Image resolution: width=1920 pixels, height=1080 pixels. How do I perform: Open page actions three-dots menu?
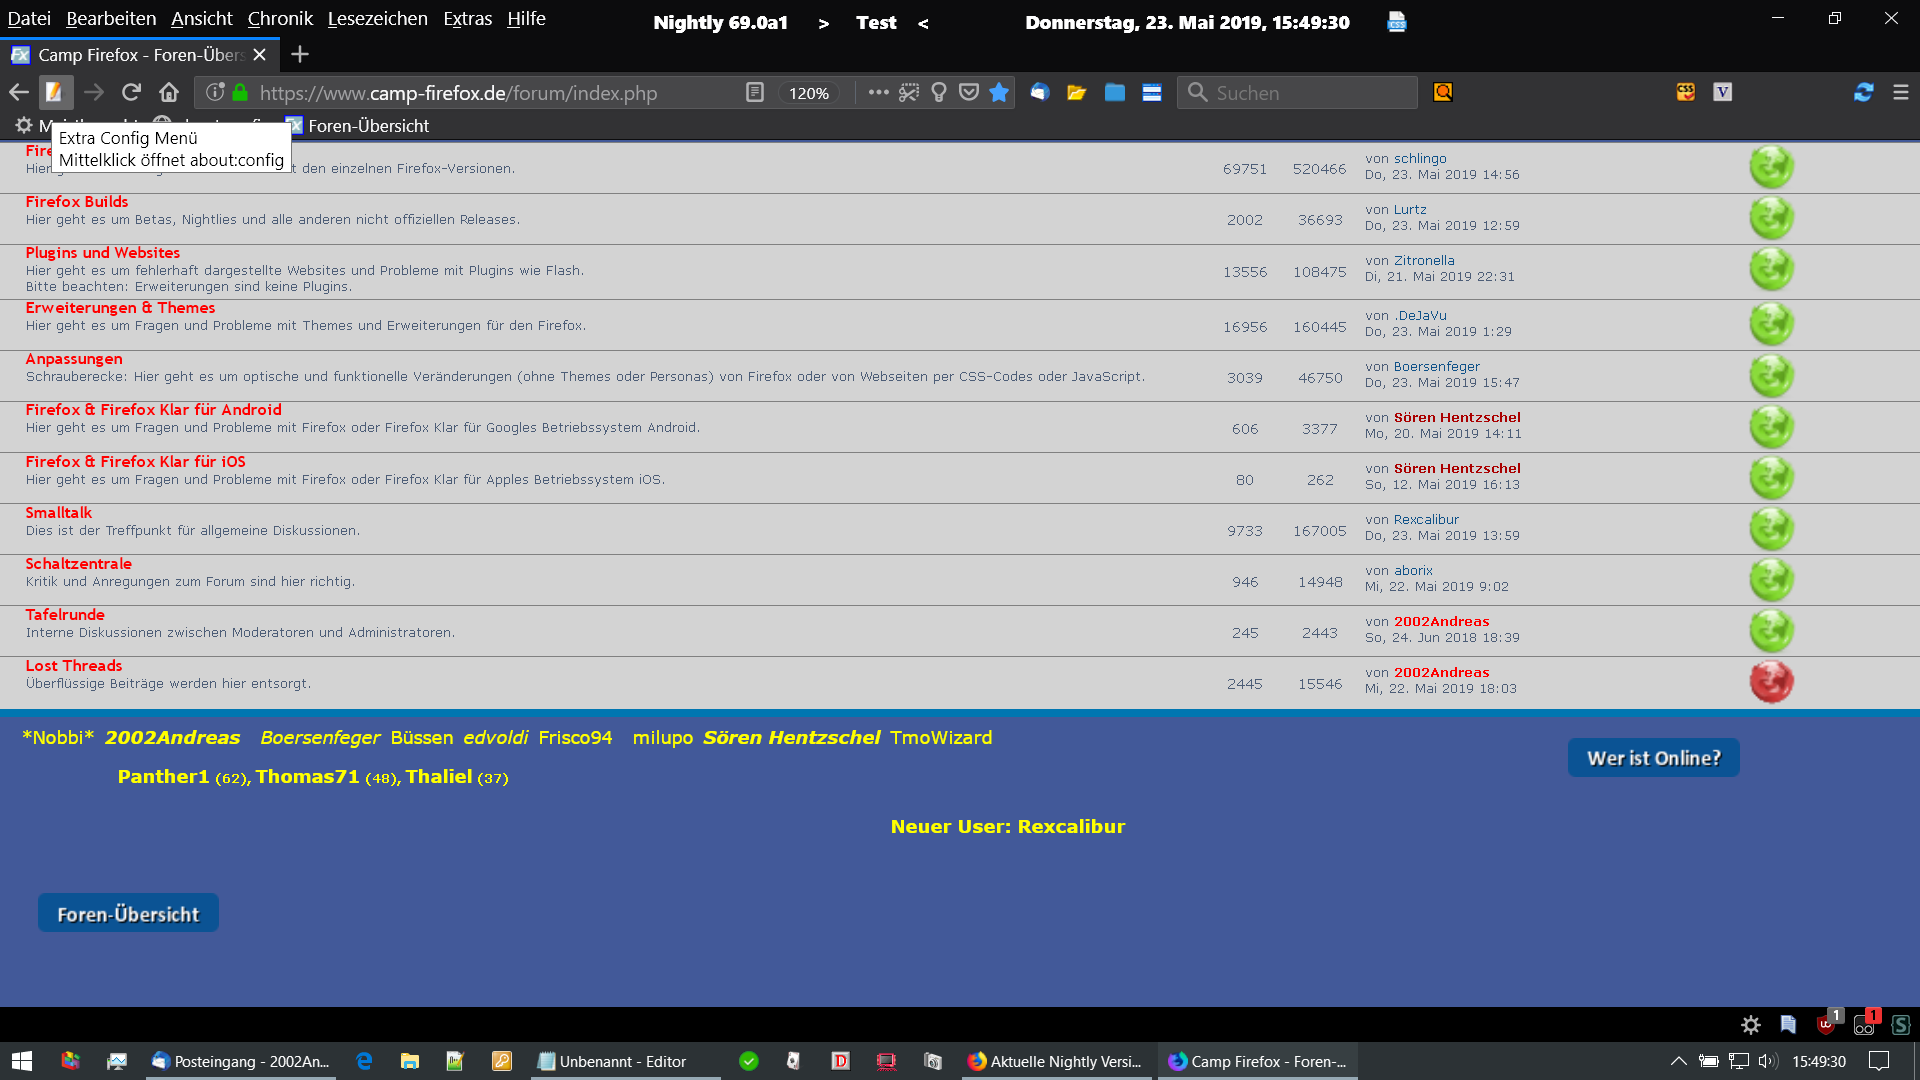click(878, 93)
